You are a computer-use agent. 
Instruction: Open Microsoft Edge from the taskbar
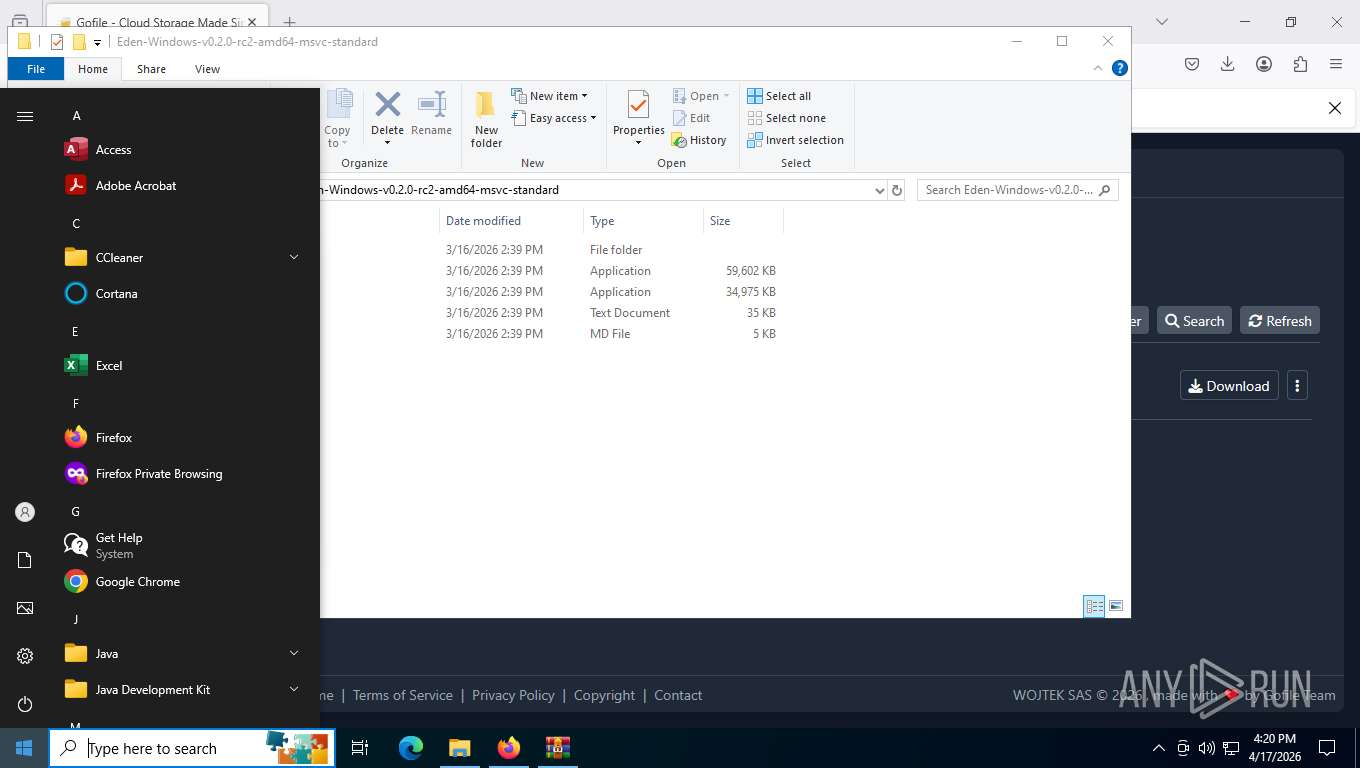tap(411, 748)
